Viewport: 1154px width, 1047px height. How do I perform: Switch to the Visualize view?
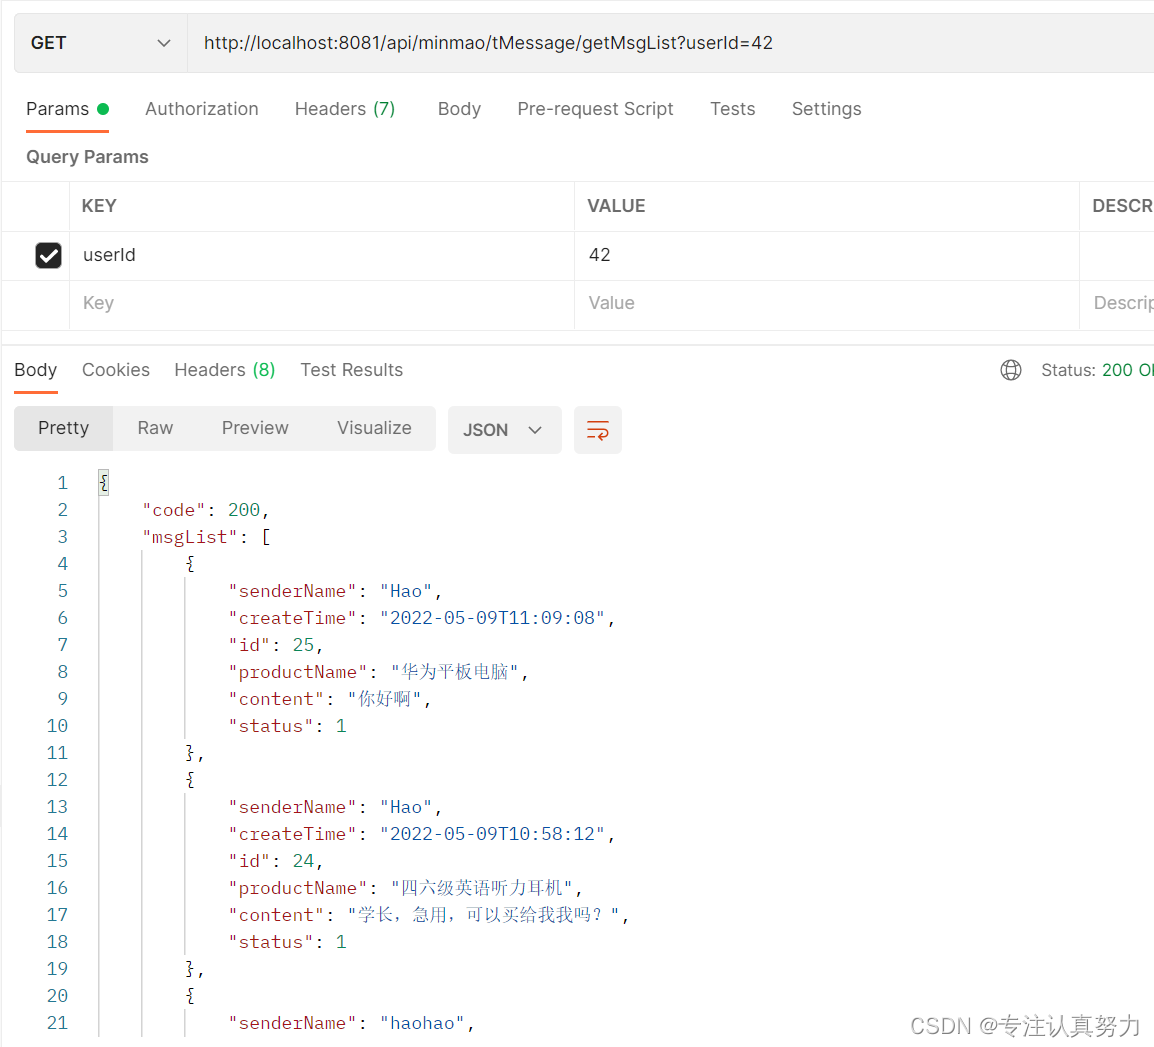374,428
